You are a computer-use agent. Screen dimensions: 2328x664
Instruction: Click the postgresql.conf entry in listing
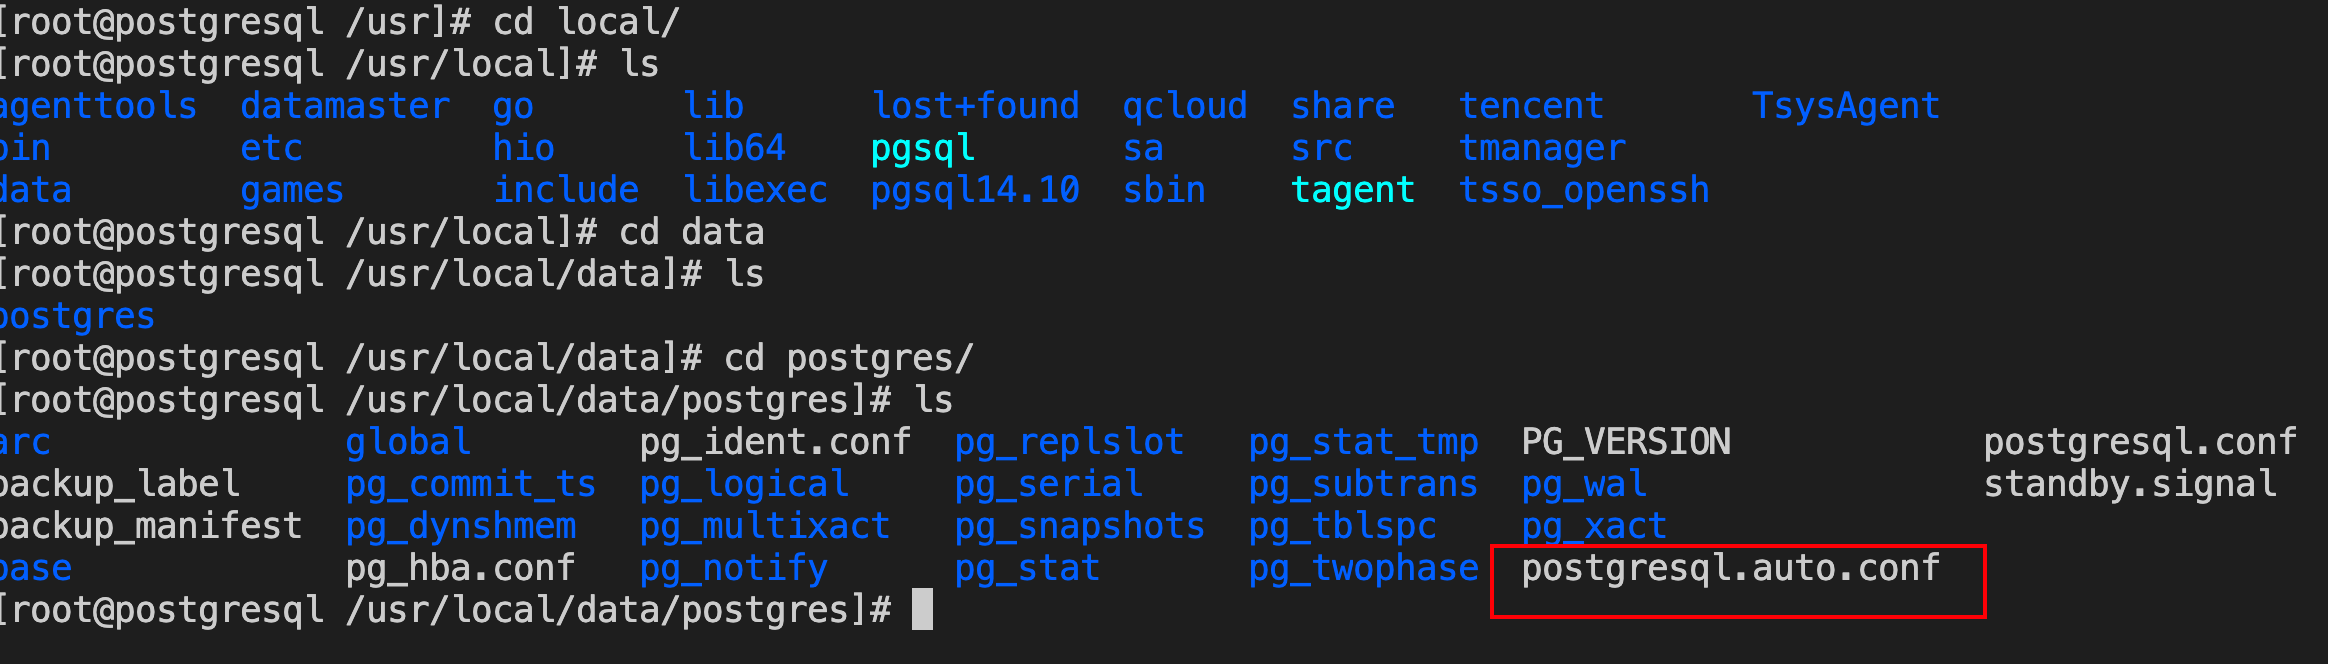pyautogui.click(x=2140, y=443)
